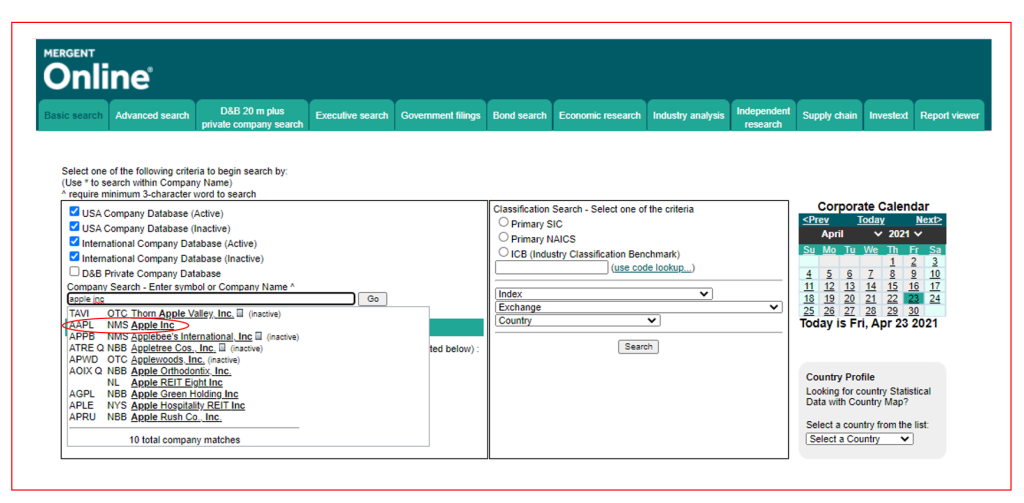This screenshot has width=1024, height=503.
Task: Open the 2021 year dropdown
Action: (906, 234)
